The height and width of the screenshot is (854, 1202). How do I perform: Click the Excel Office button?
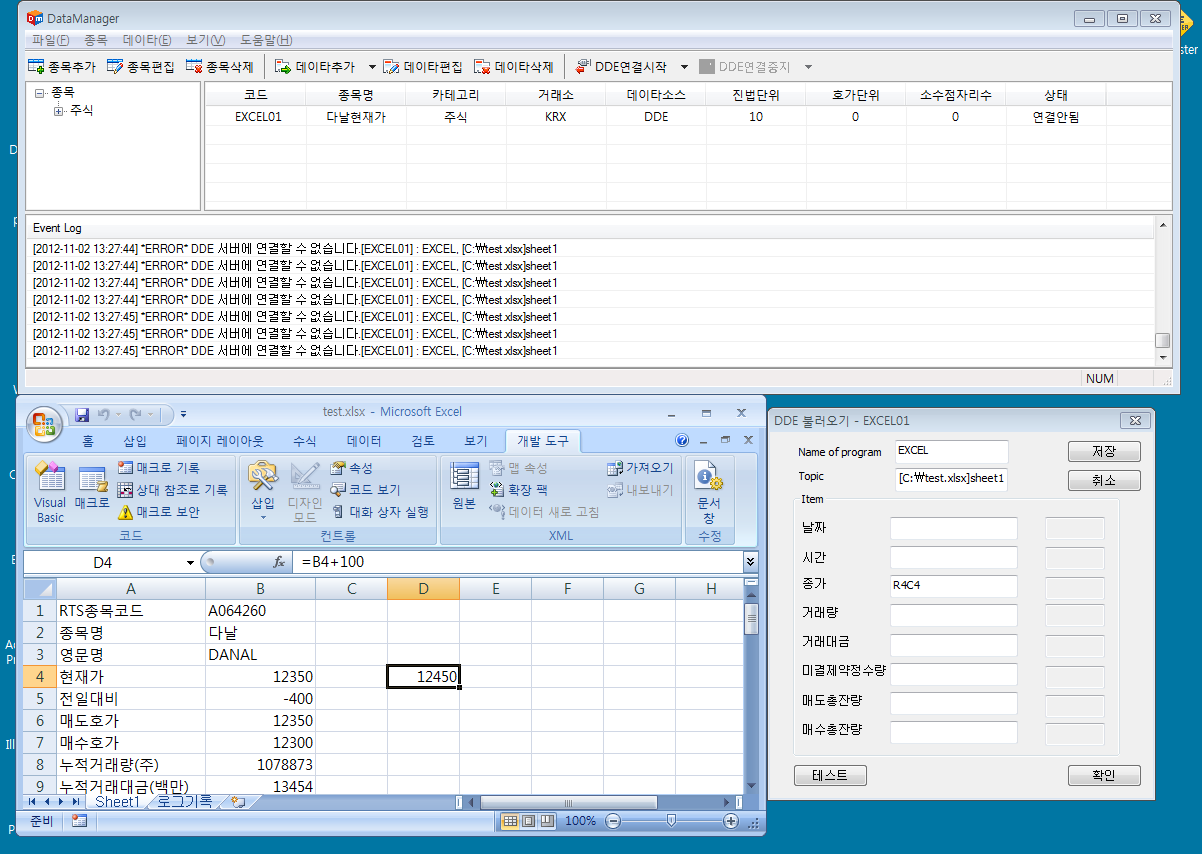coord(44,424)
